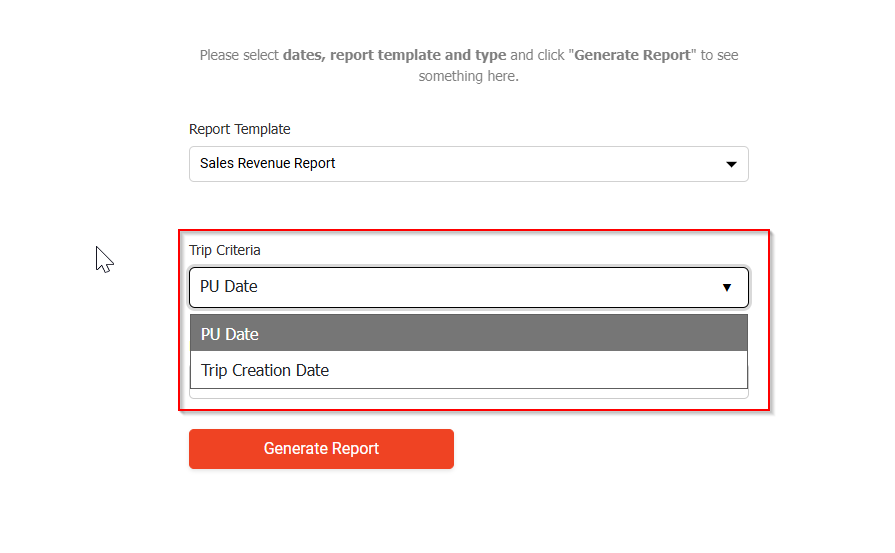Click the "Please select" text at top

pyautogui.click(x=239, y=55)
